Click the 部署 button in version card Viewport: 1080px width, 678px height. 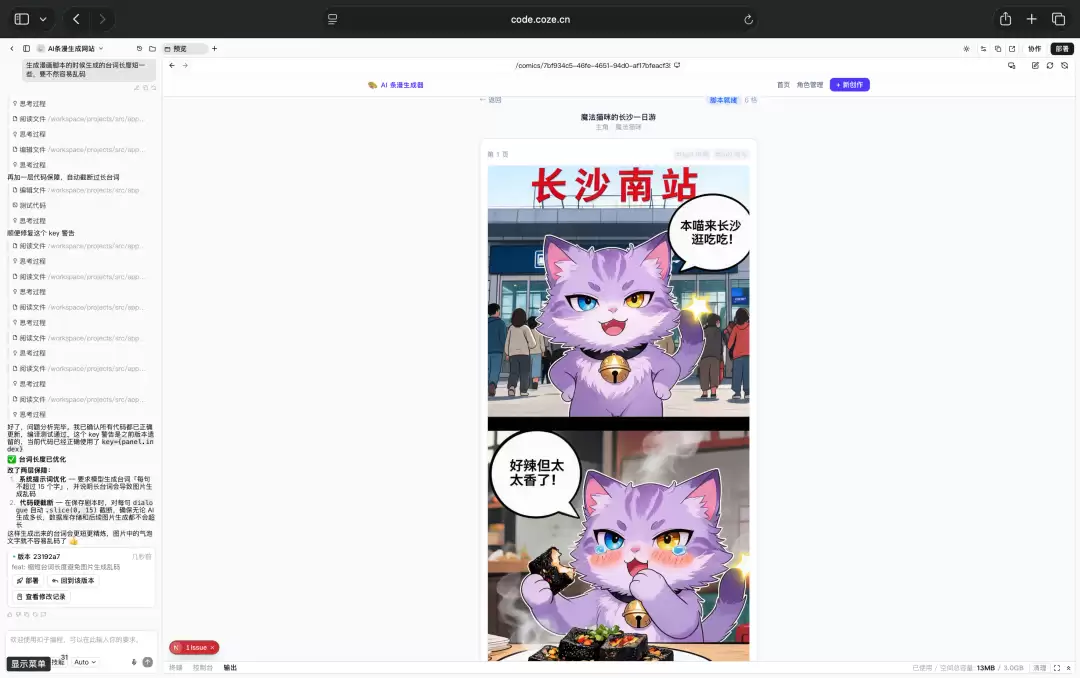(x=28, y=580)
